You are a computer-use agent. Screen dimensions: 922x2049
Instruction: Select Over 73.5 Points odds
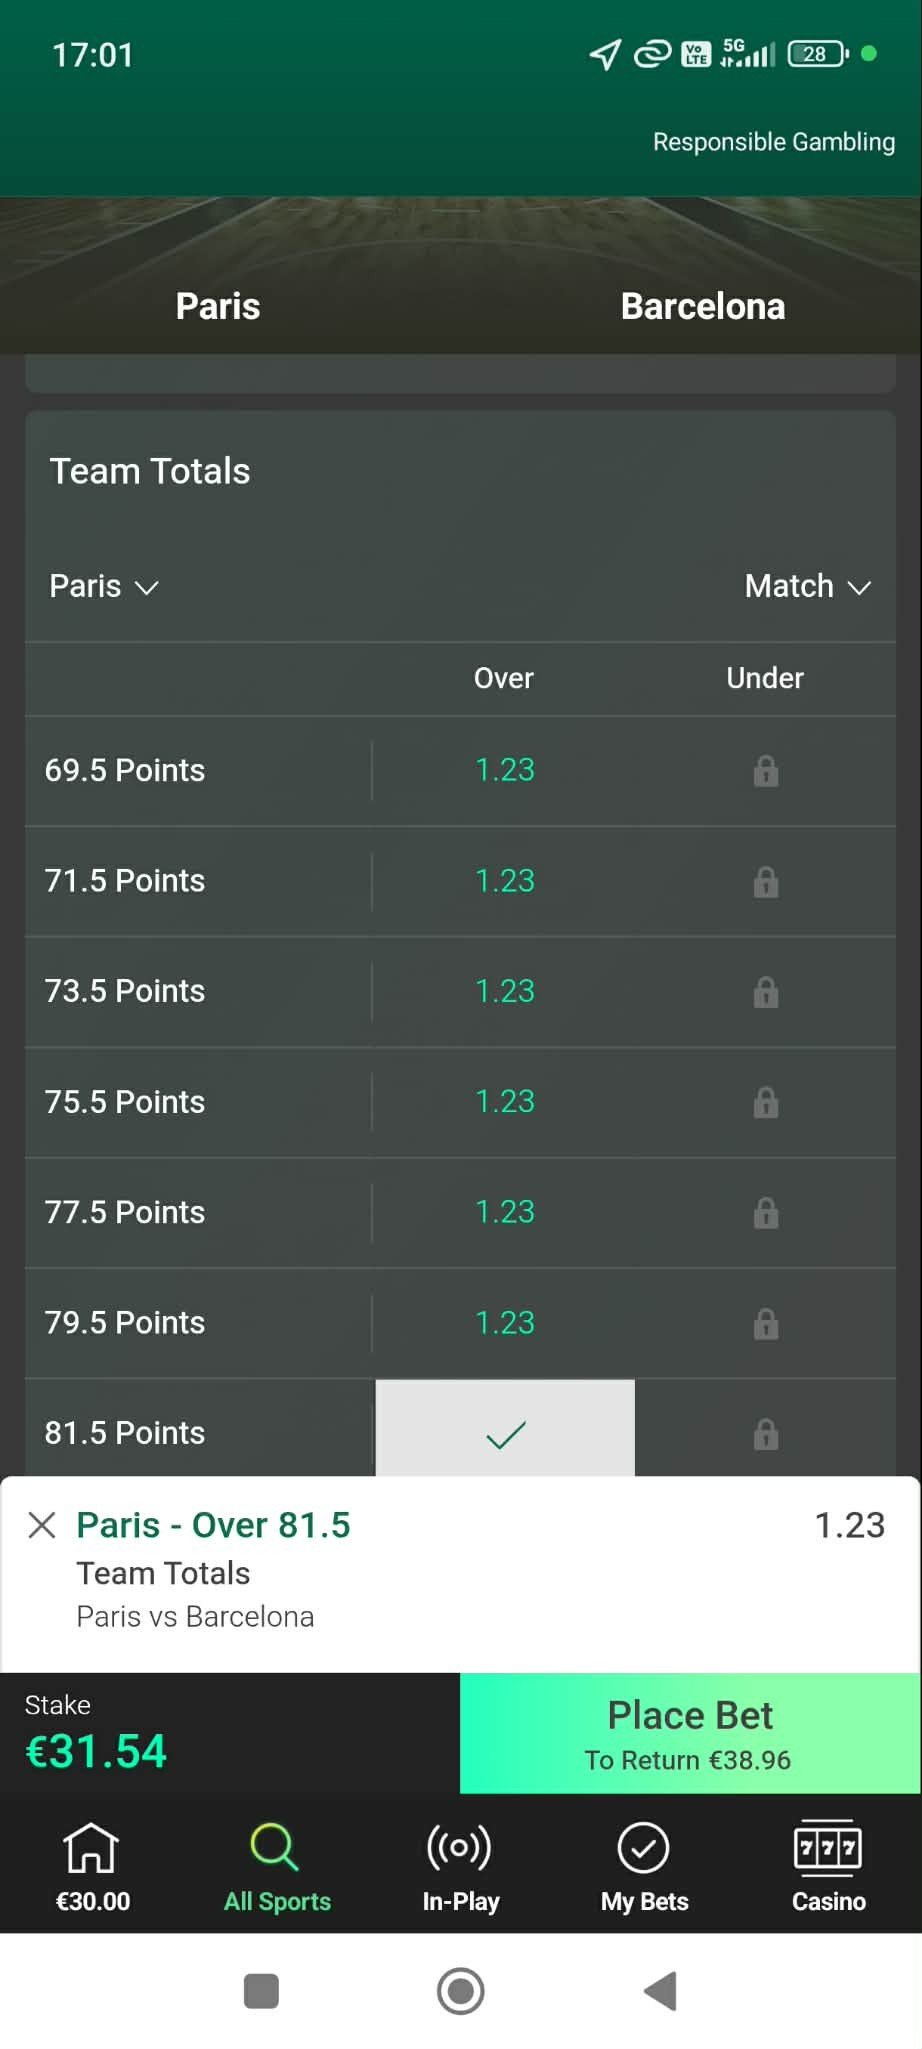(x=505, y=991)
